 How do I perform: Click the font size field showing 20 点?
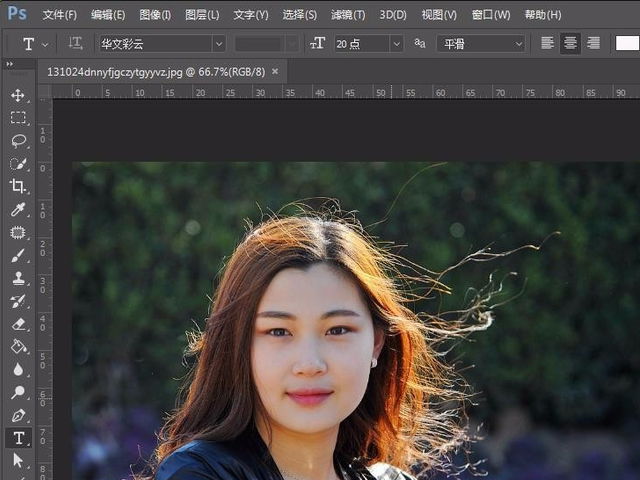pyautogui.click(x=362, y=44)
